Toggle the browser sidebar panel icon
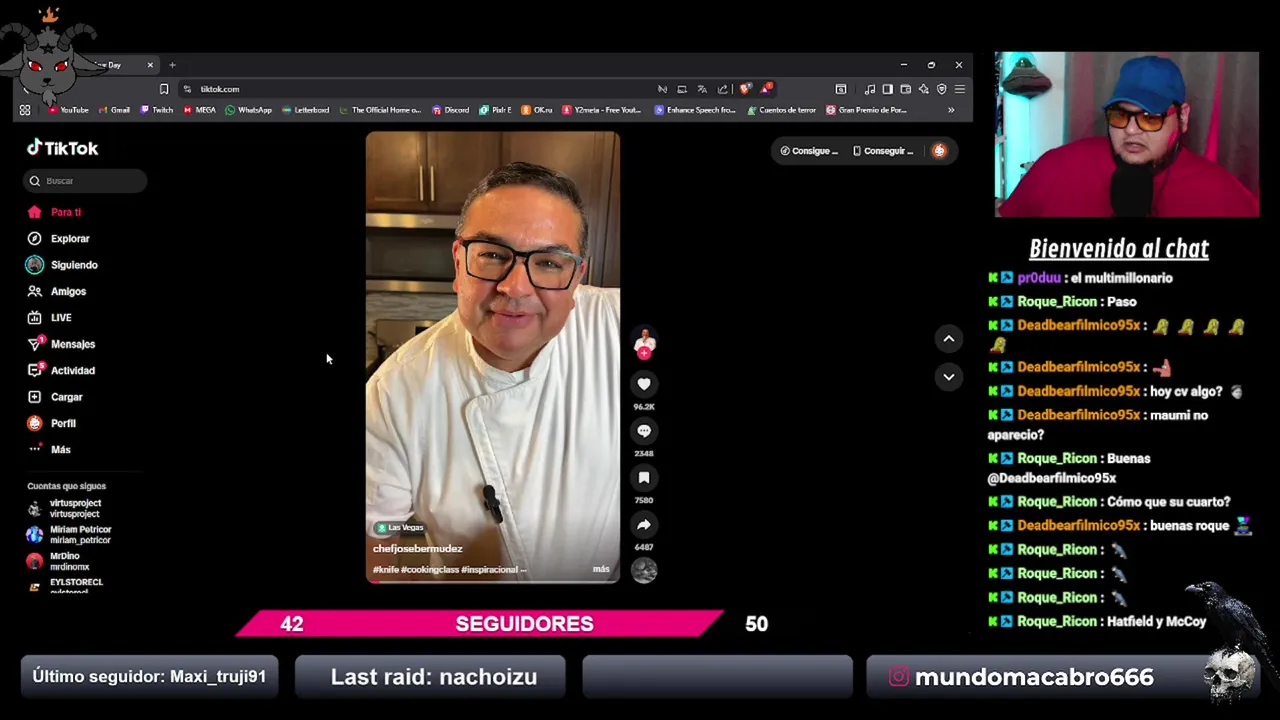Image resolution: width=1280 pixels, height=720 pixels. point(887,89)
